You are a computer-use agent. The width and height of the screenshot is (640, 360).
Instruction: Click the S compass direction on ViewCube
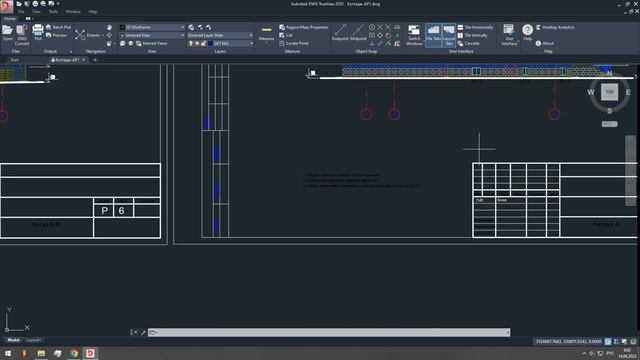point(609,111)
